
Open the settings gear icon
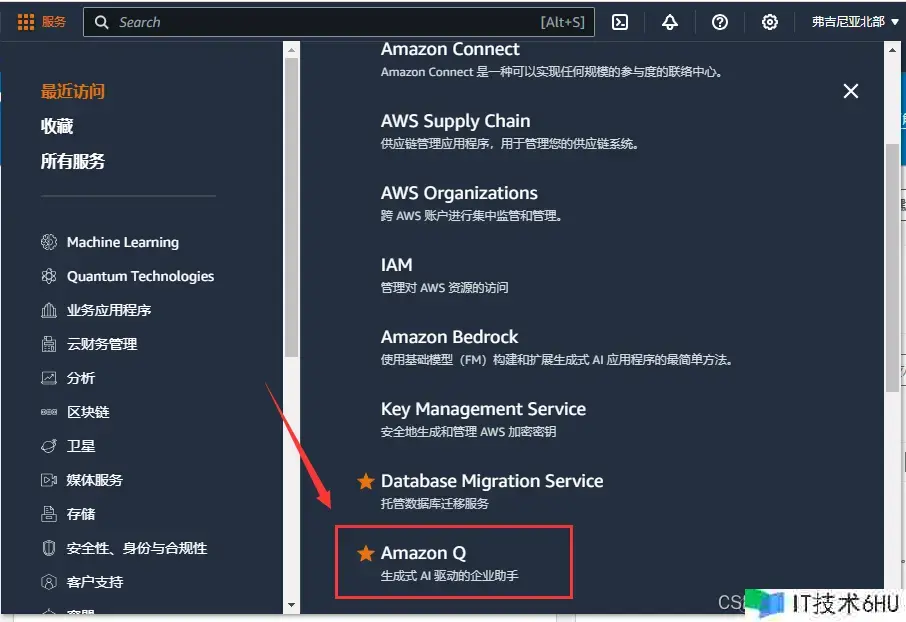(770, 22)
